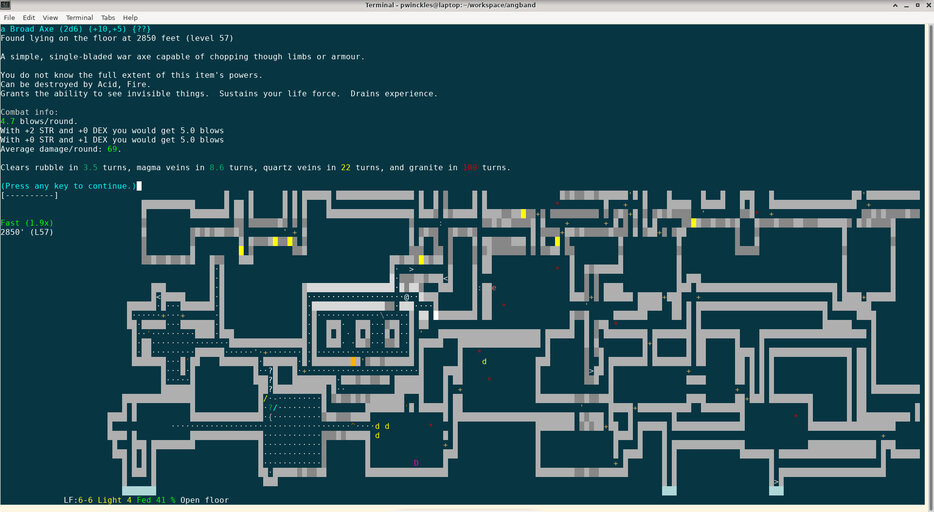Screen dimensions: 934x512
Task: Click the green Fast (1.9x) speed indicator
Action: point(29,222)
